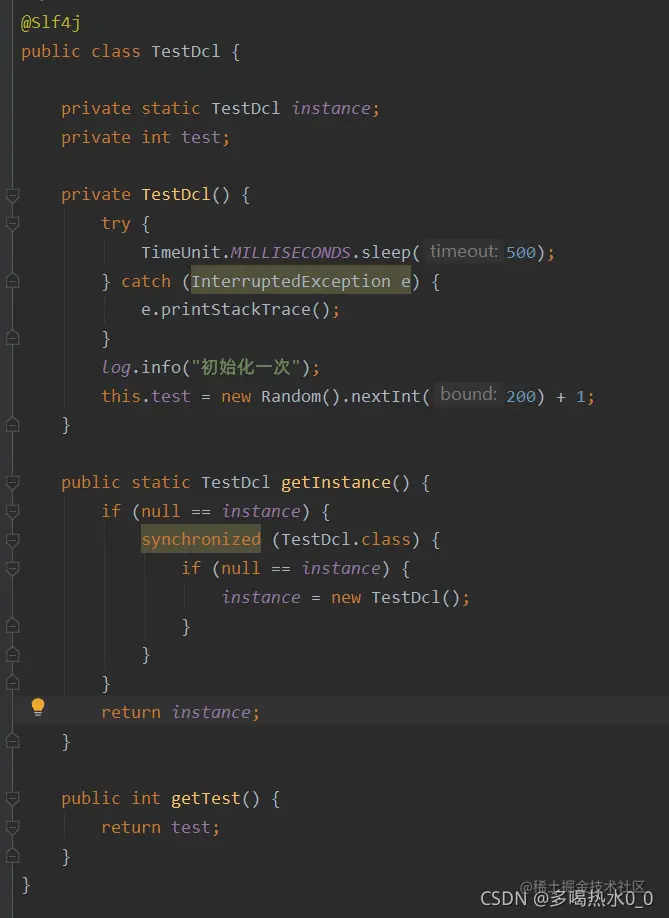
Task: Click this.test in the assignment line
Action: (146, 396)
